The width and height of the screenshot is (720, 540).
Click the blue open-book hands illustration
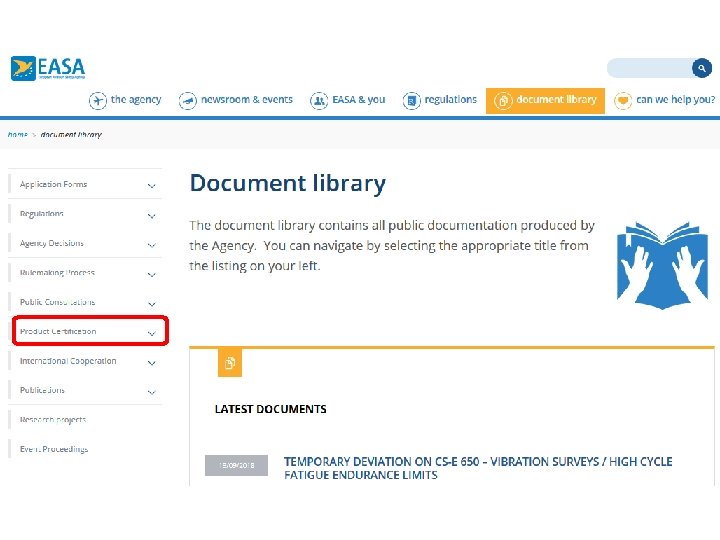pyautogui.click(x=662, y=265)
